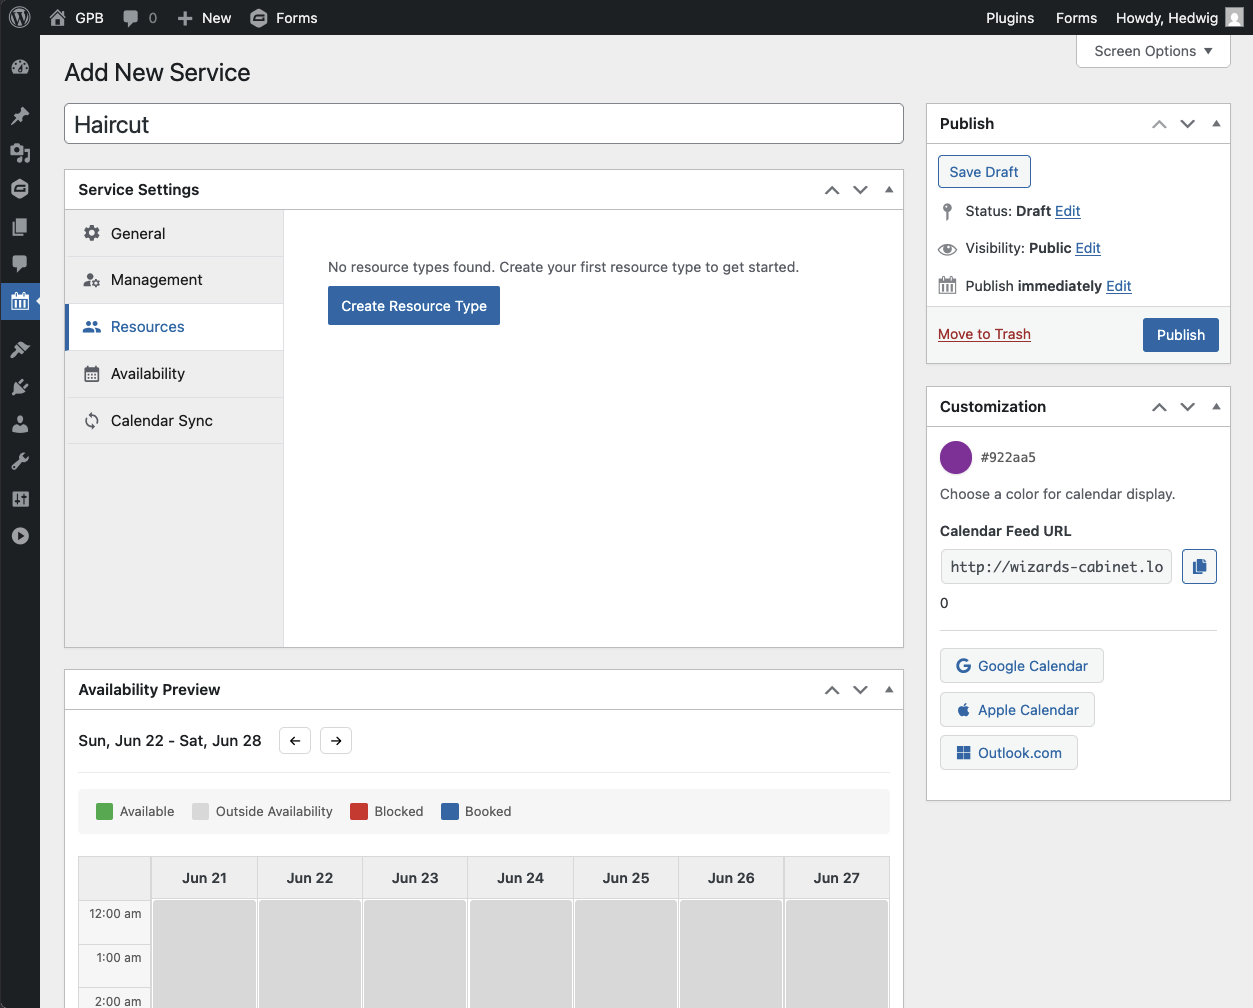Open the Screen Options dropdown
The height and width of the screenshot is (1008, 1253).
pos(1153,51)
